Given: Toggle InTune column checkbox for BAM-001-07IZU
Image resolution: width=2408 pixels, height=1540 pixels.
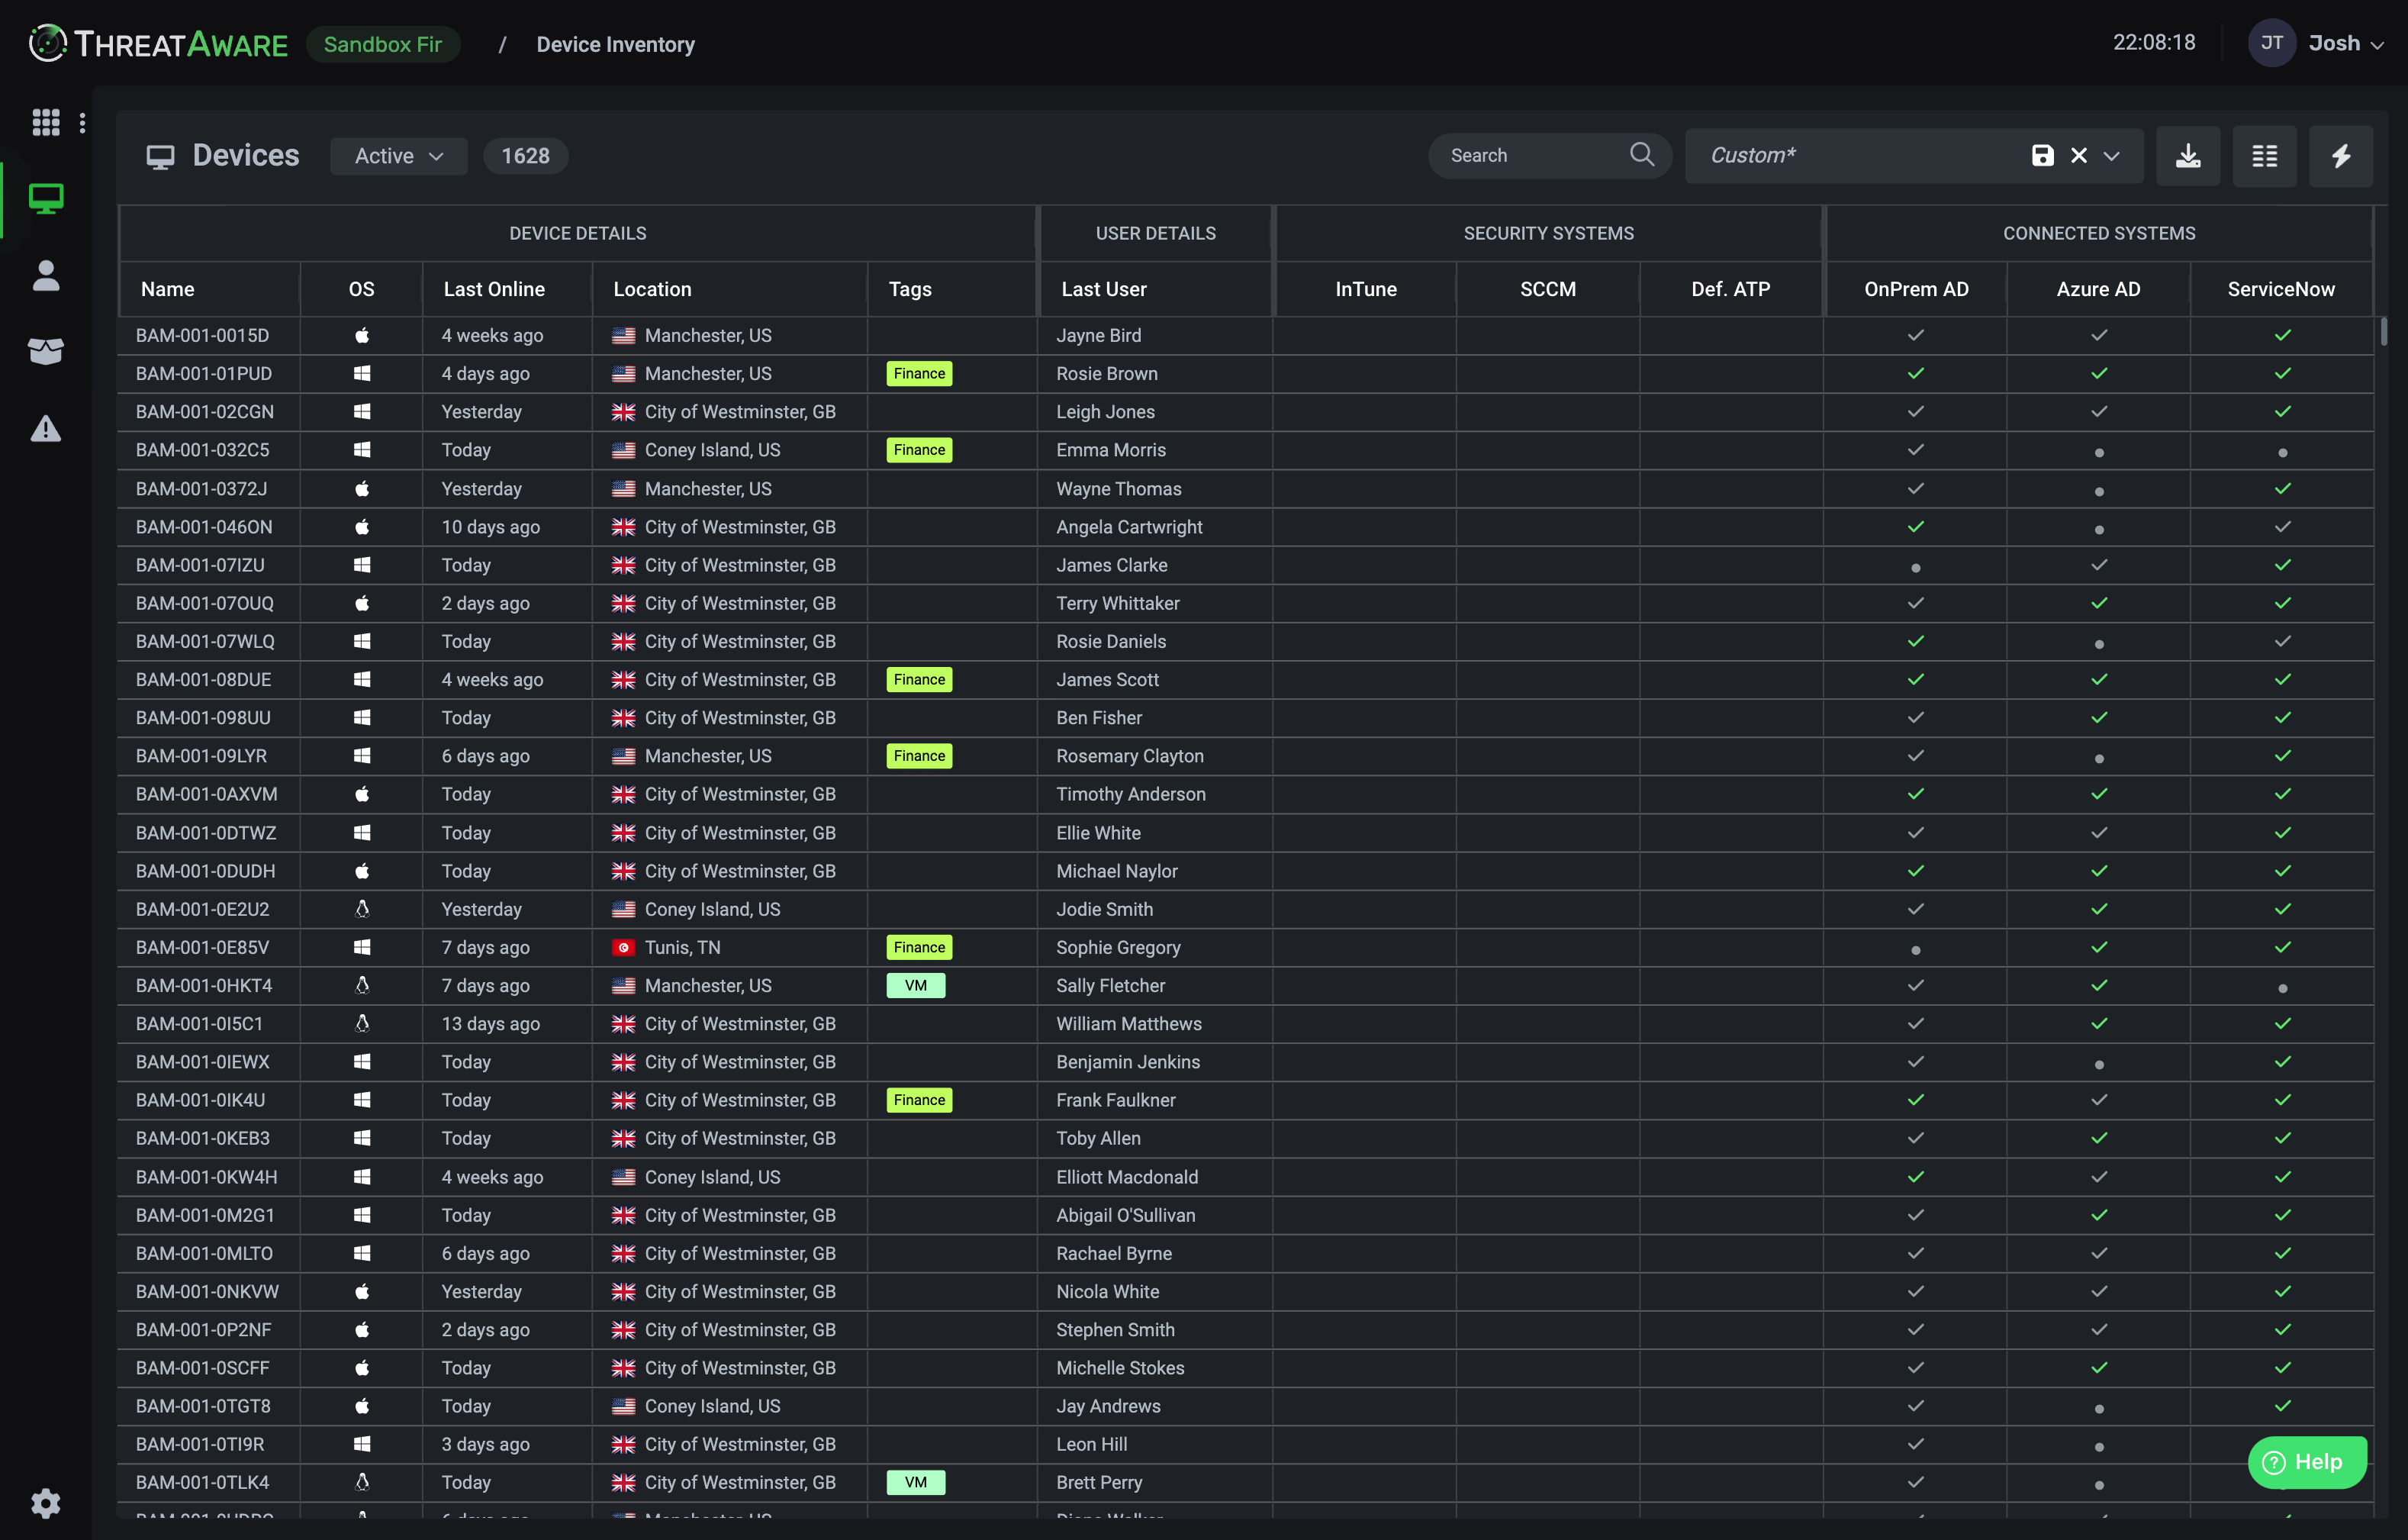Looking at the screenshot, I should tap(1369, 564).
